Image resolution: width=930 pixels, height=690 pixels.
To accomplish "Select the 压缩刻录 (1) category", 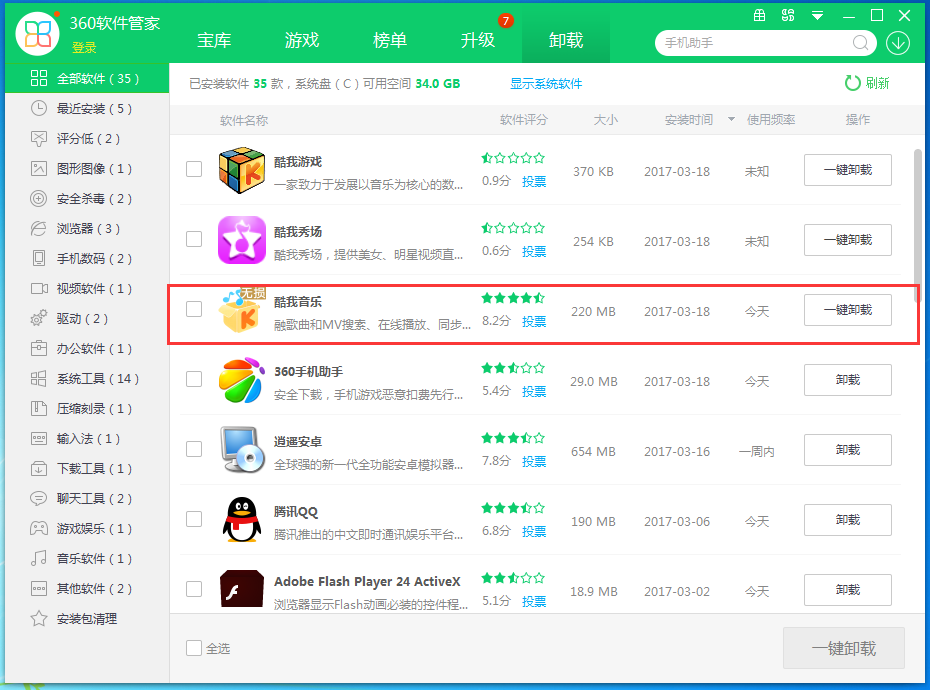I will 87,409.
